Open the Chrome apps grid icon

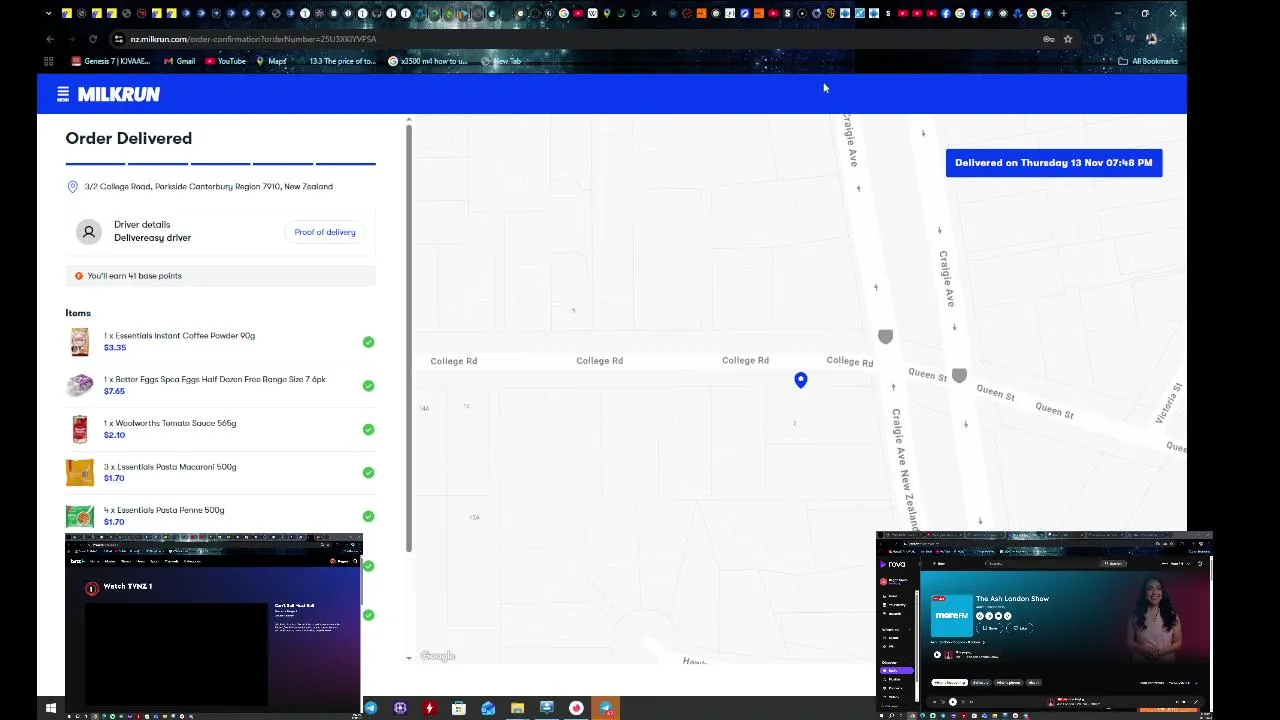[x=48, y=61]
